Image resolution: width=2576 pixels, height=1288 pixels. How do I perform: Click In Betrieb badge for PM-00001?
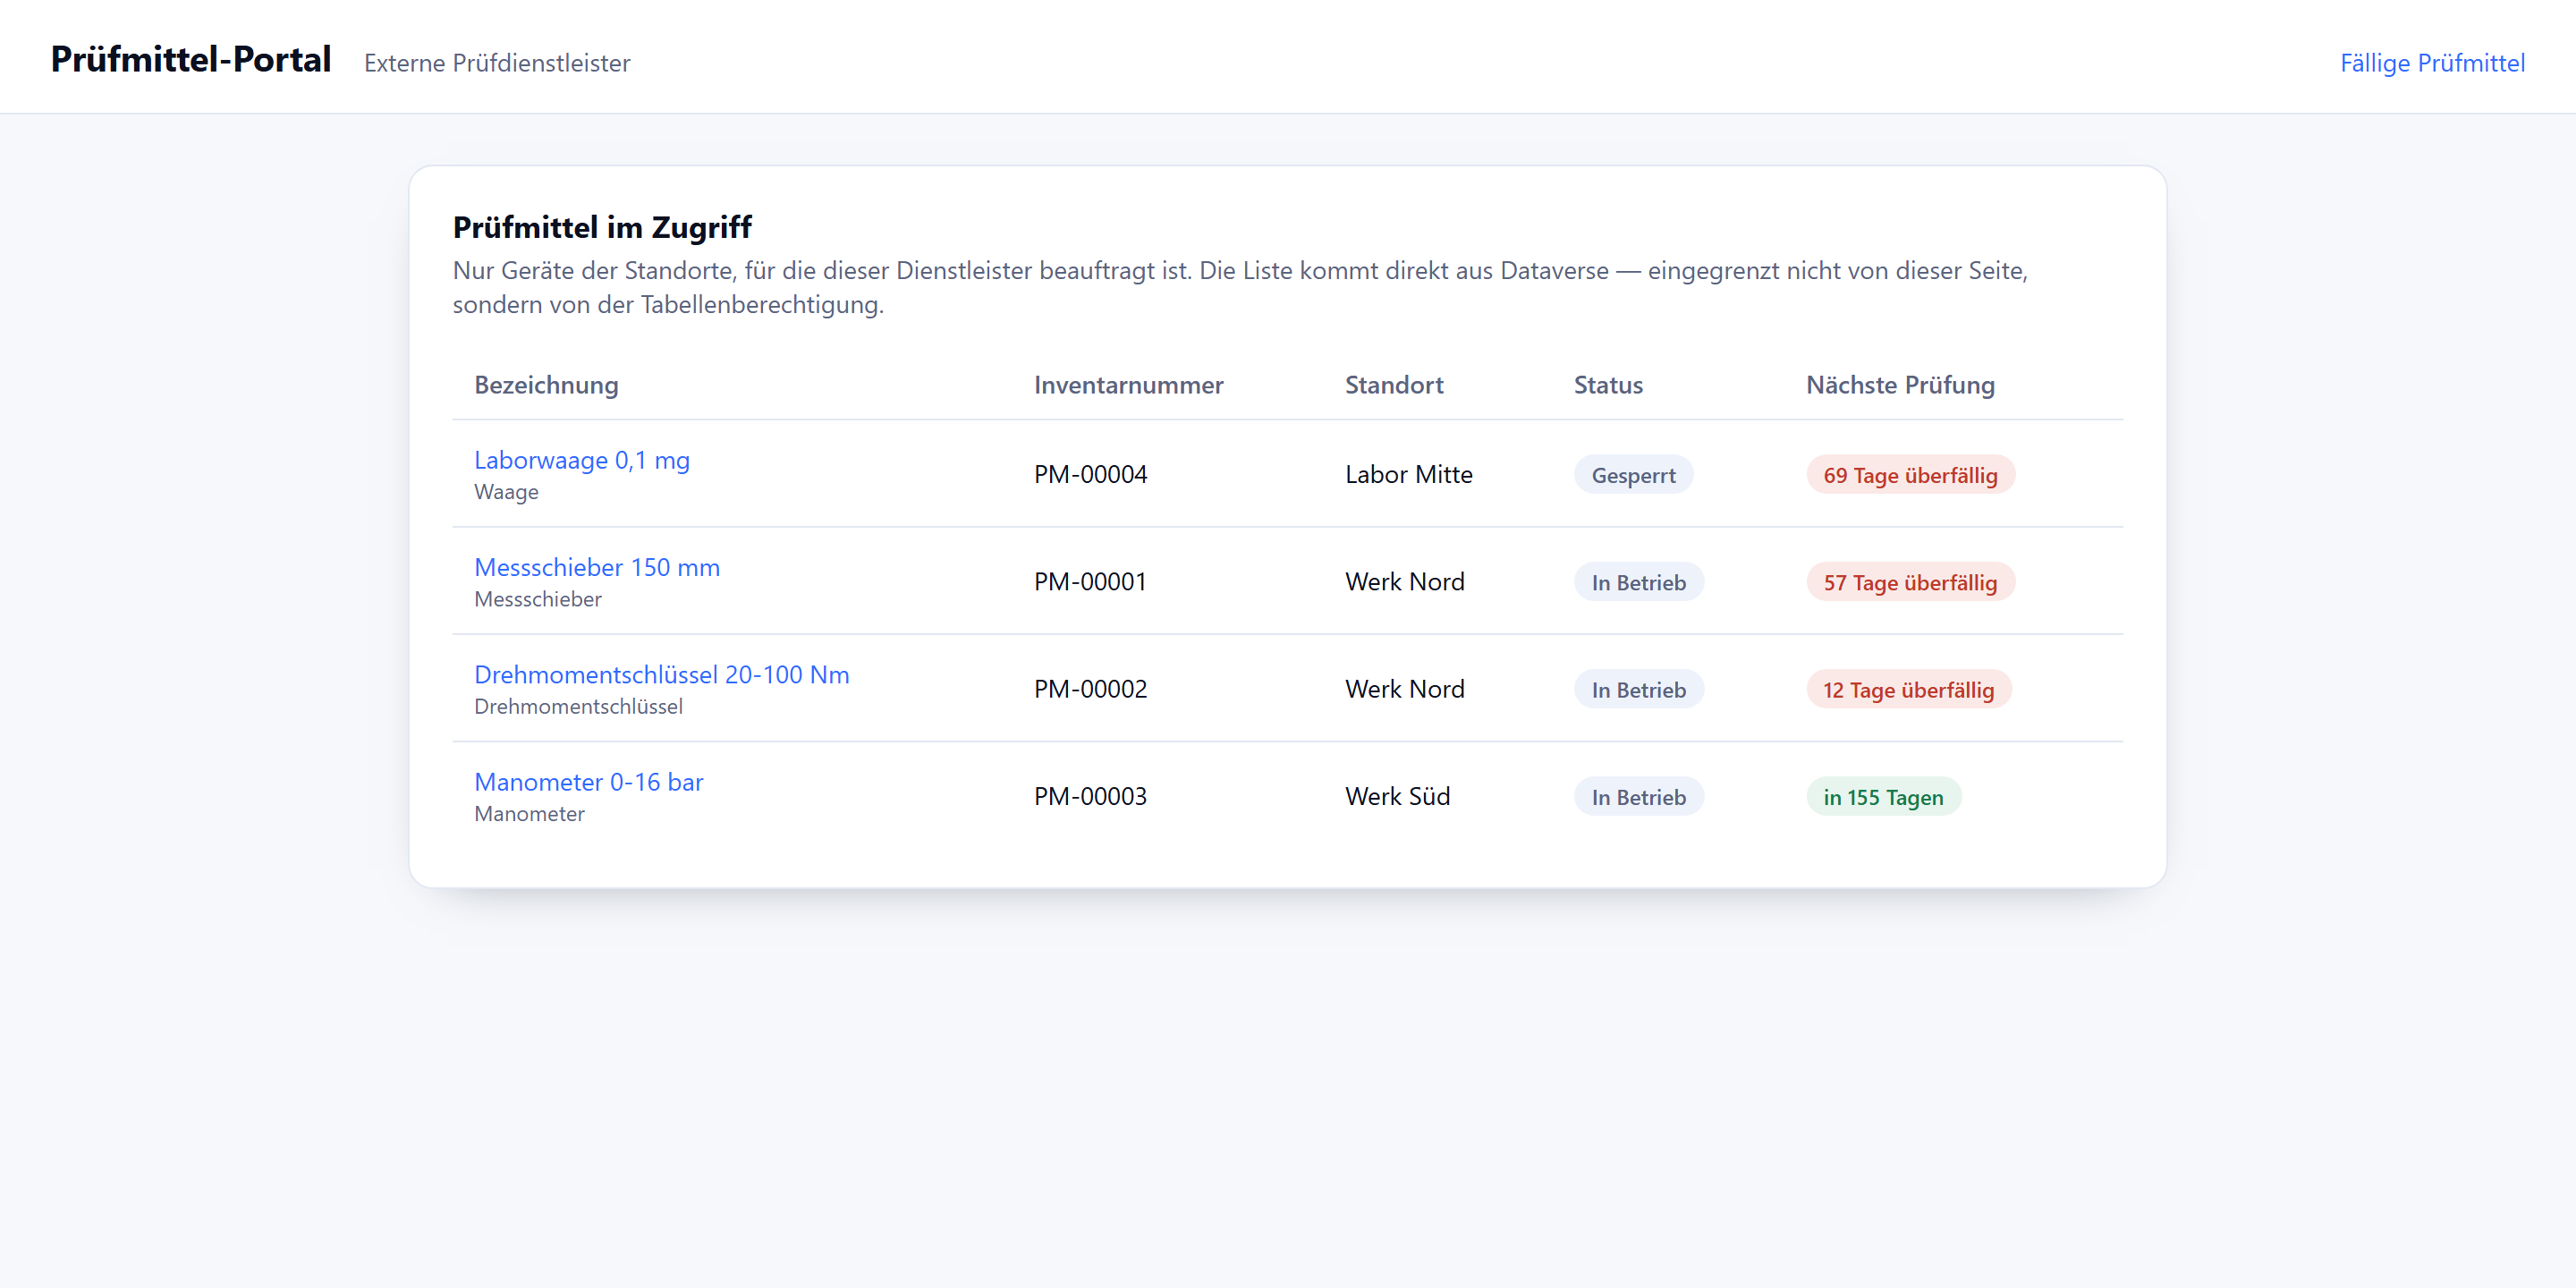[x=1638, y=582]
